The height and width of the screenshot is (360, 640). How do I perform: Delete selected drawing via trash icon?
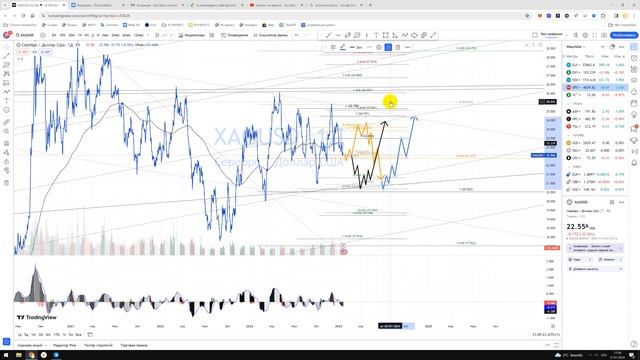coord(398,47)
